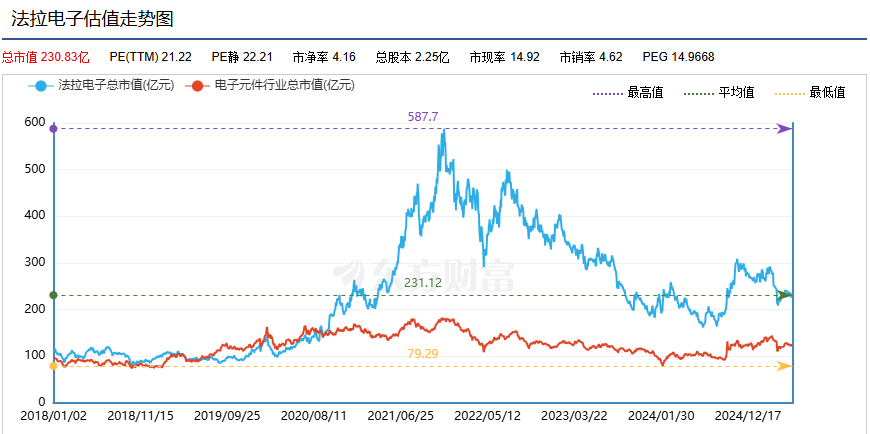870x434 pixels.
Task: Toggle the 法拉电子总市值 blue legend series
Action: point(101,86)
